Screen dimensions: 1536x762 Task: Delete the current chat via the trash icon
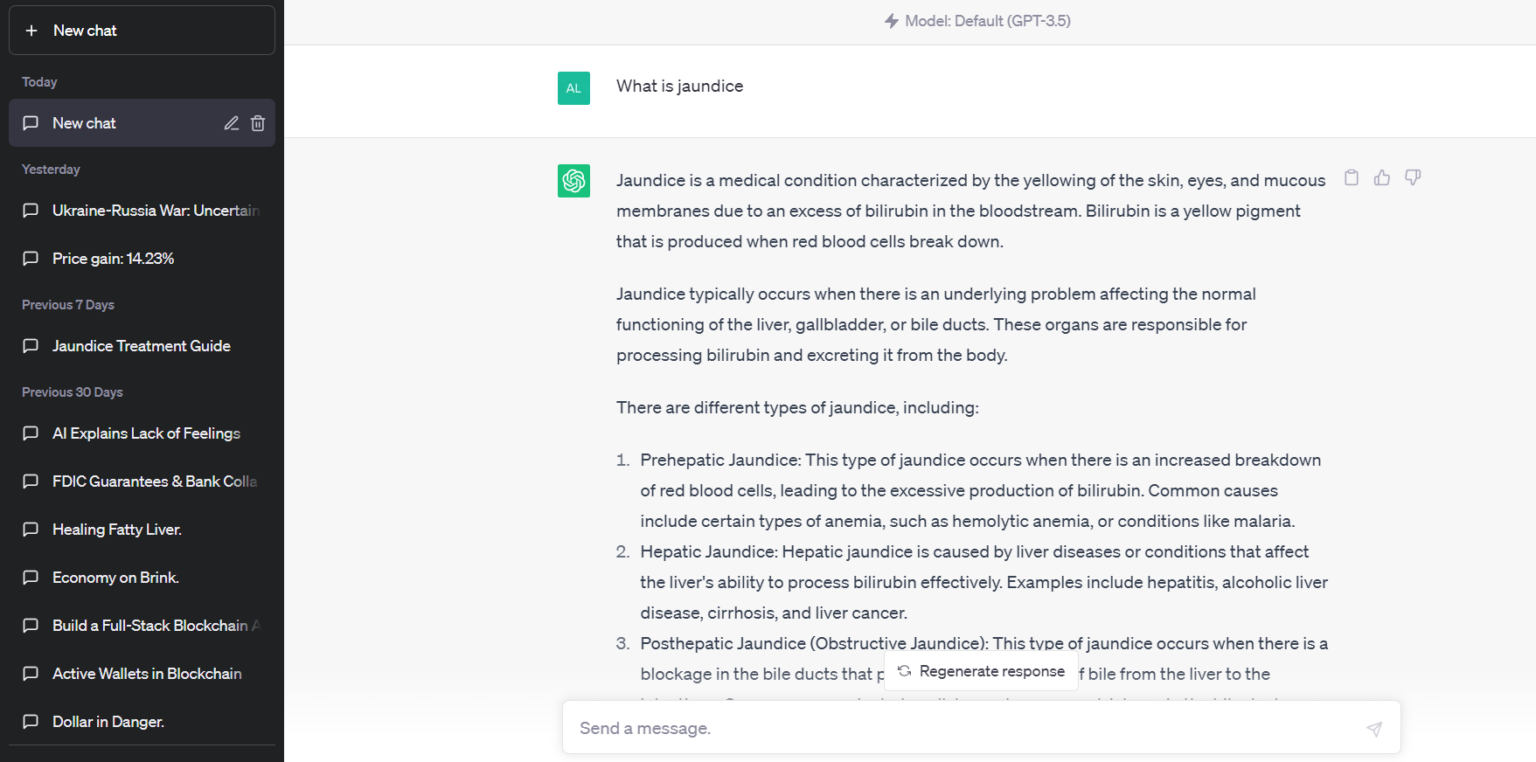point(257,122)
